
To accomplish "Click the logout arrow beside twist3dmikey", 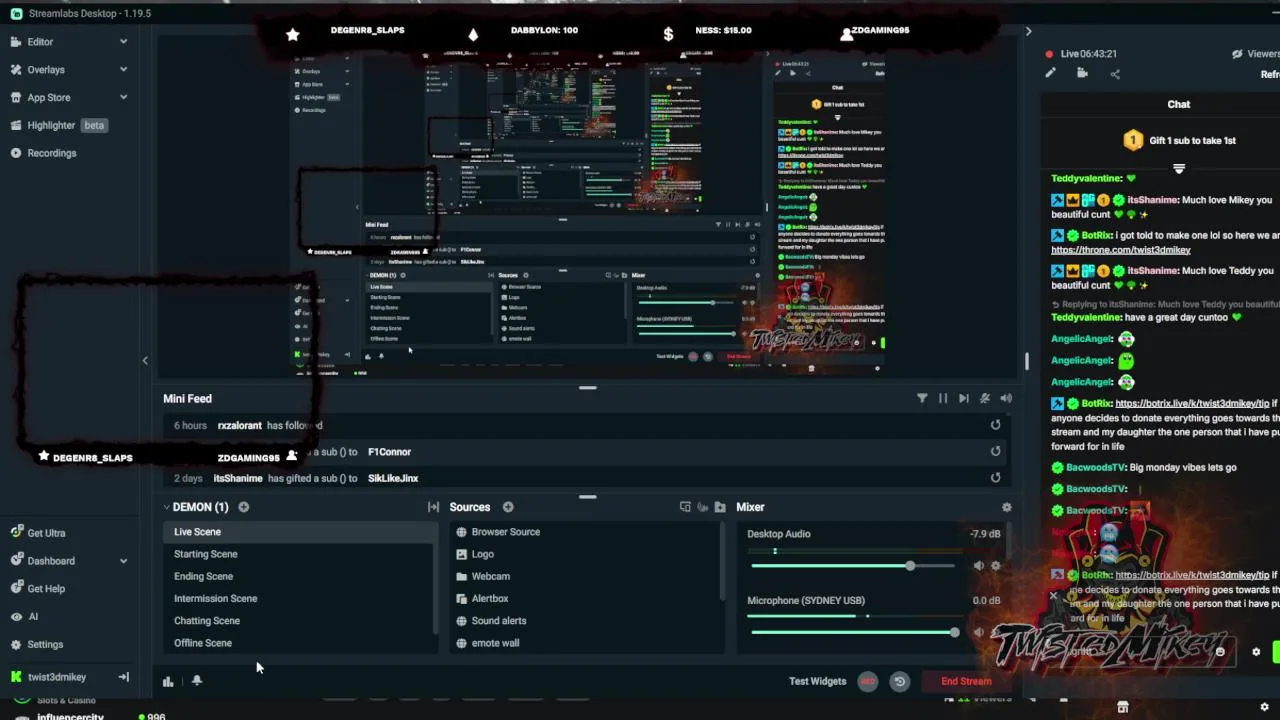I will (x=123, y=677).
